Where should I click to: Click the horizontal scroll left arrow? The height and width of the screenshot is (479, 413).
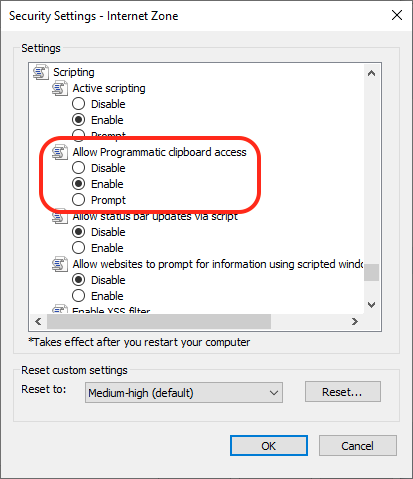(x=38, y=322)
